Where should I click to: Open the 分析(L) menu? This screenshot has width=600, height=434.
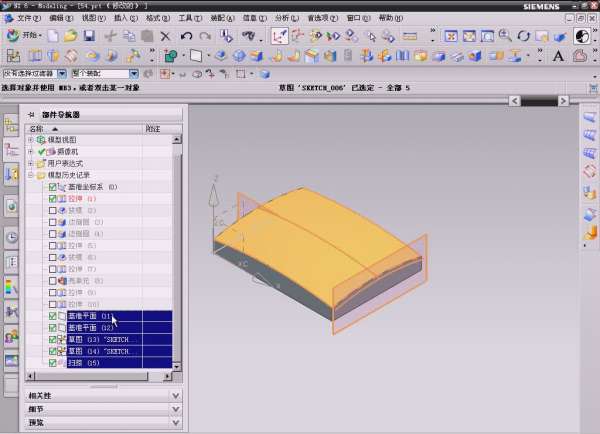286,18
